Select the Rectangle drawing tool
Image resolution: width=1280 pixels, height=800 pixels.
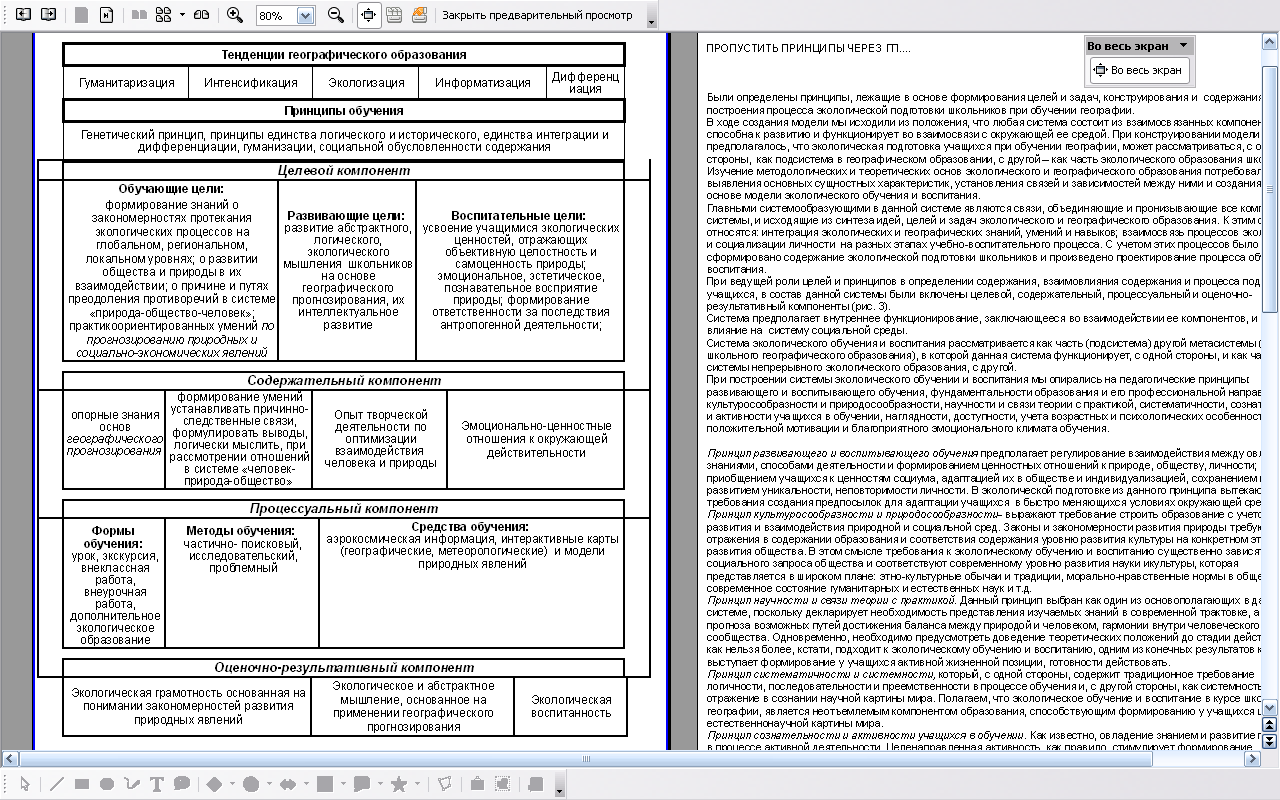tap(82, 784)
